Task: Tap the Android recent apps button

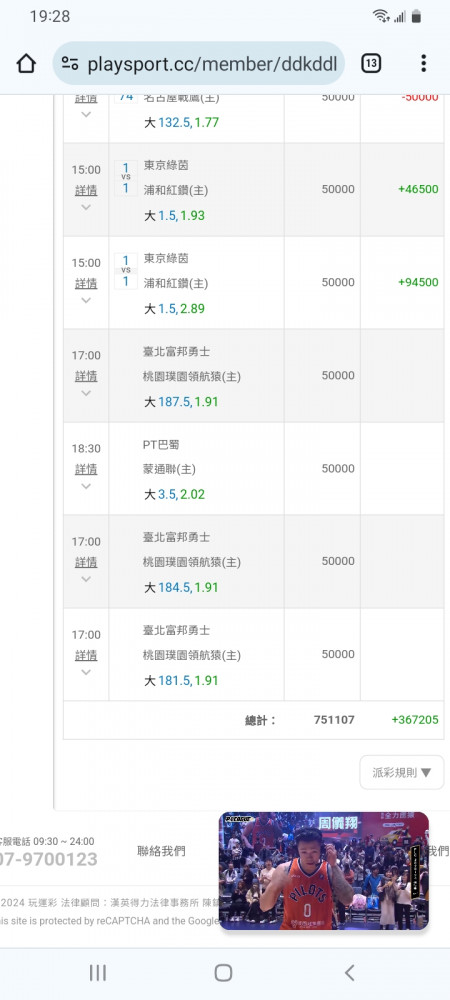Action: coord(98,972)
